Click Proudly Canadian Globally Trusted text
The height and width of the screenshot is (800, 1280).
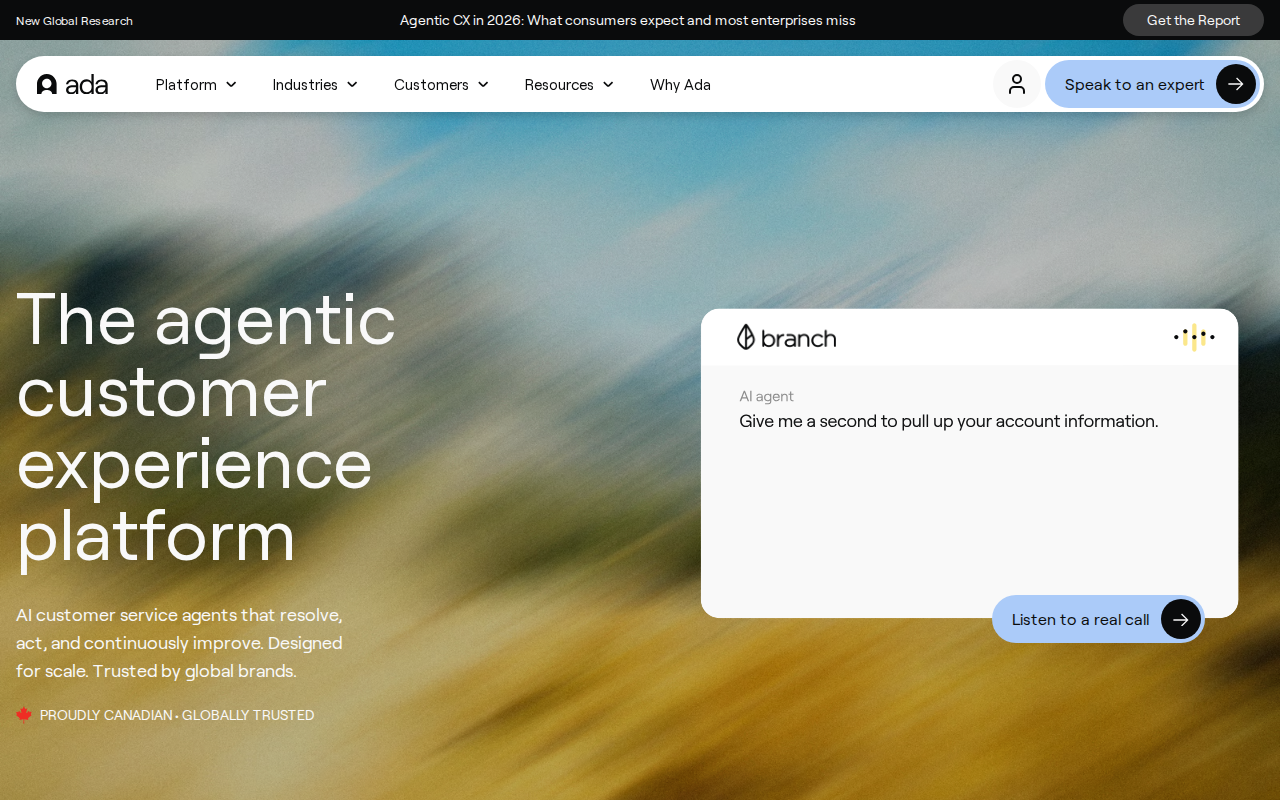(x=177, y=715)
